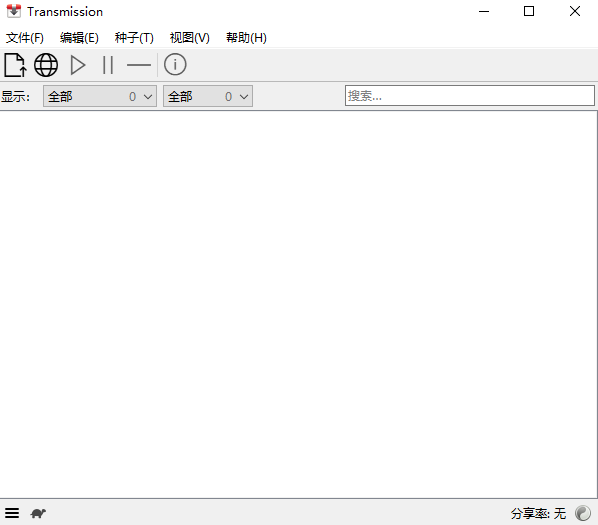The width and height of the screenshot is (598, 525).
Task: Click the statistics icon beside share ratio
Action: click(x=583, y=513)
